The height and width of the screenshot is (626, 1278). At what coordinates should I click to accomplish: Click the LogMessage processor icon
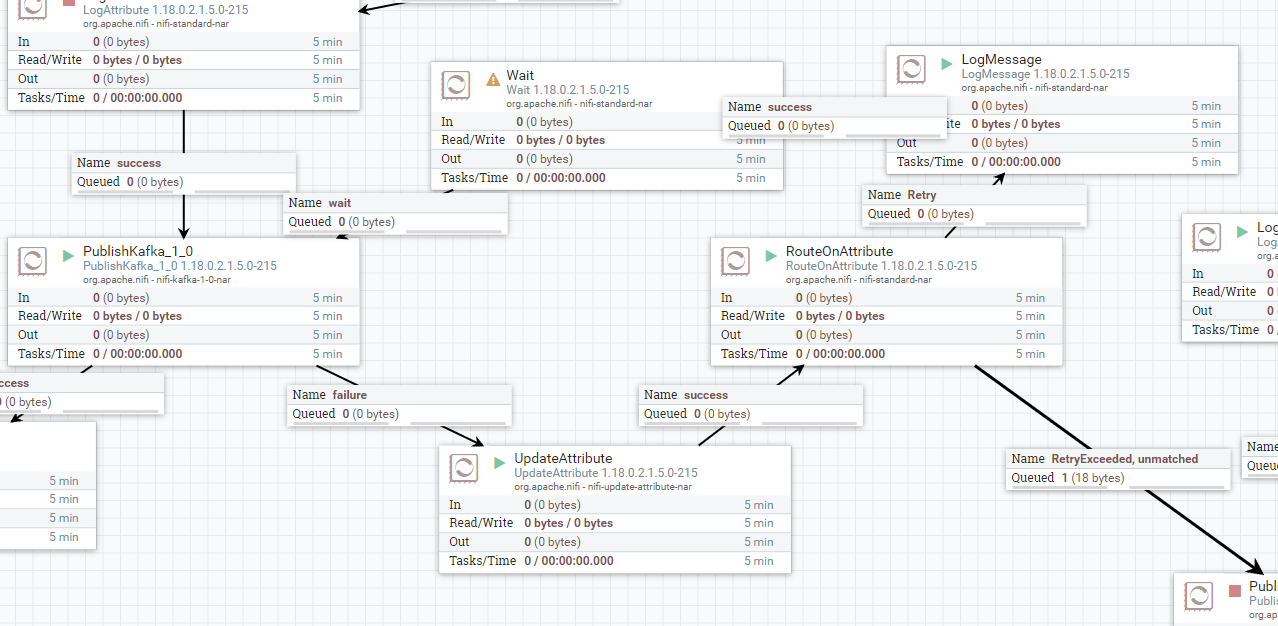(x=910, y=70)
